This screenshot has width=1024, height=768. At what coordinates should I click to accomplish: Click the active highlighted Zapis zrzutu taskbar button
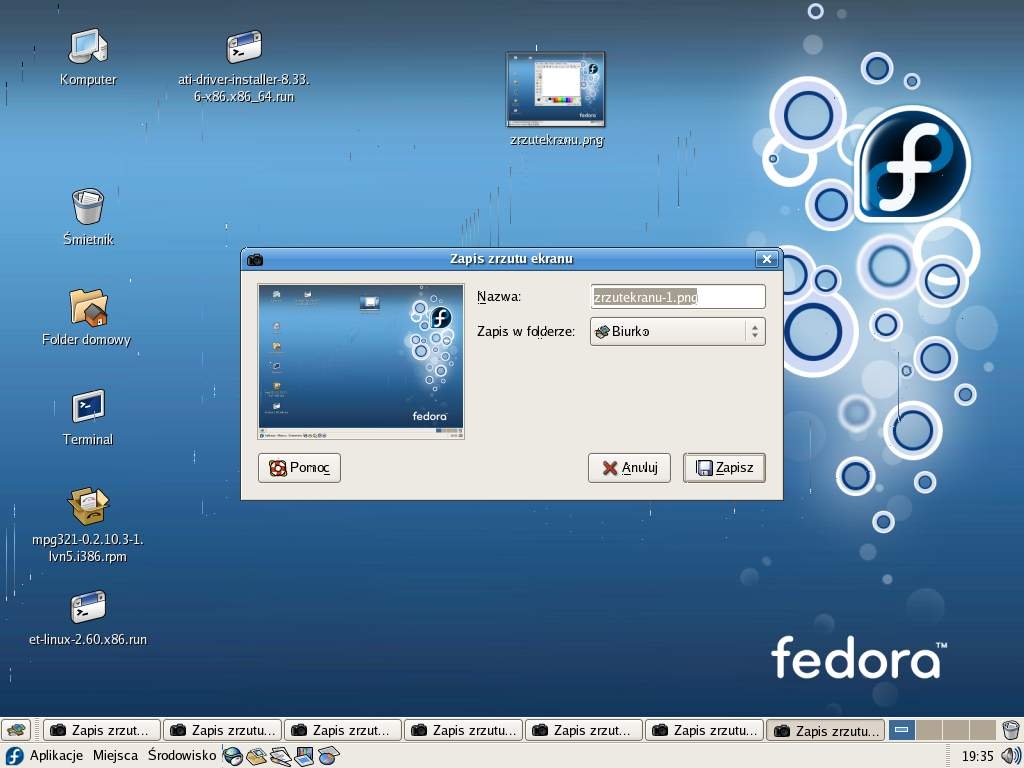825,730
